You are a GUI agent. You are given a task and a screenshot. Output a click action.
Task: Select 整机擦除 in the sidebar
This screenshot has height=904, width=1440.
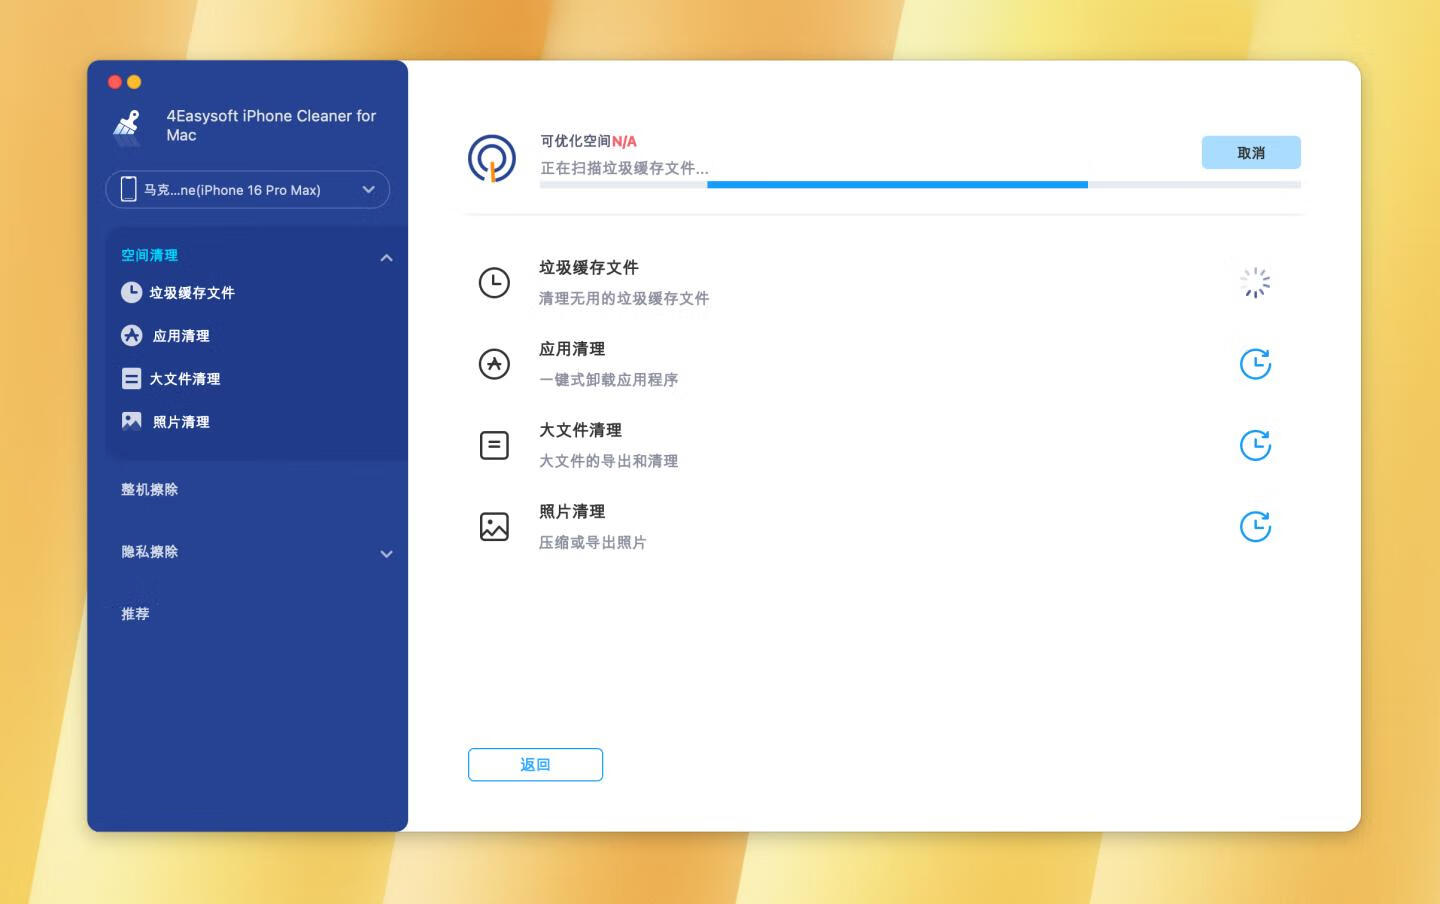tap(149, 489)
